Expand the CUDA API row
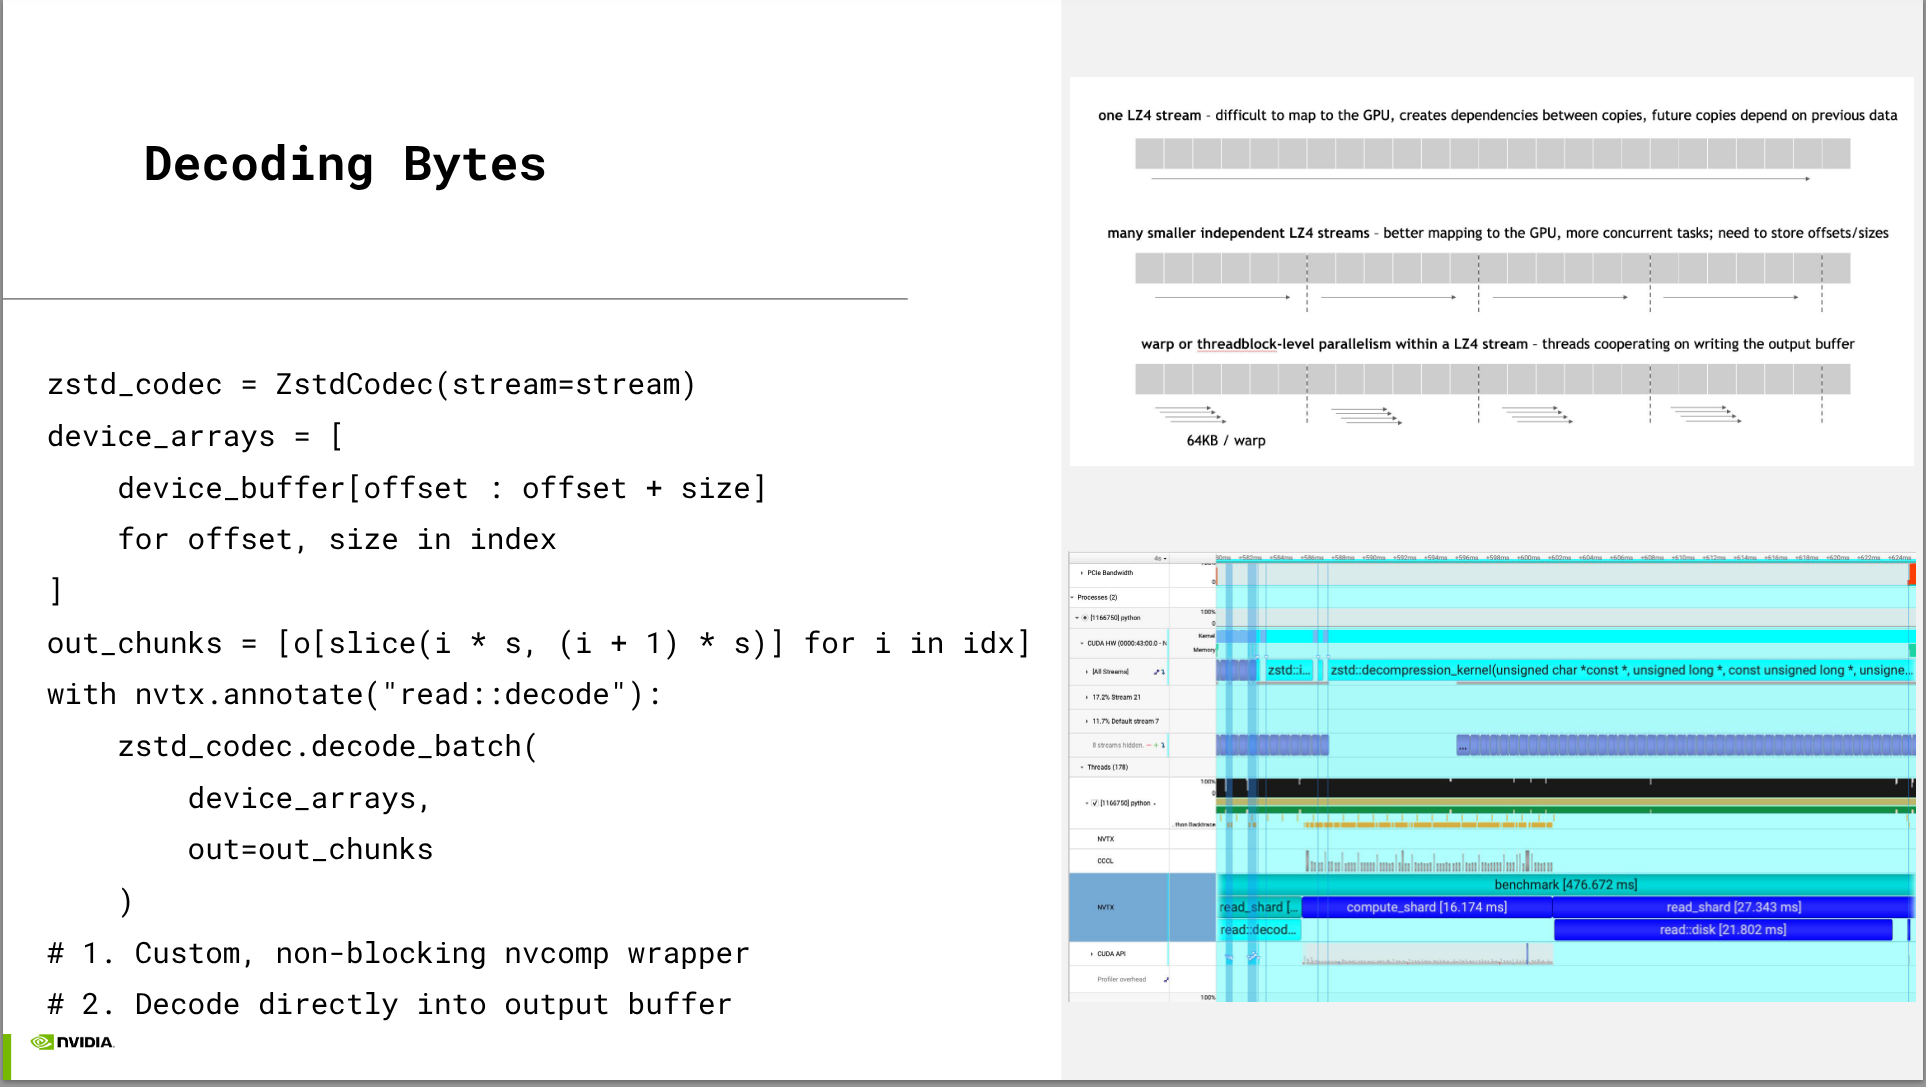Viewport: 1926px width, 1087px height. [1091, 954]
